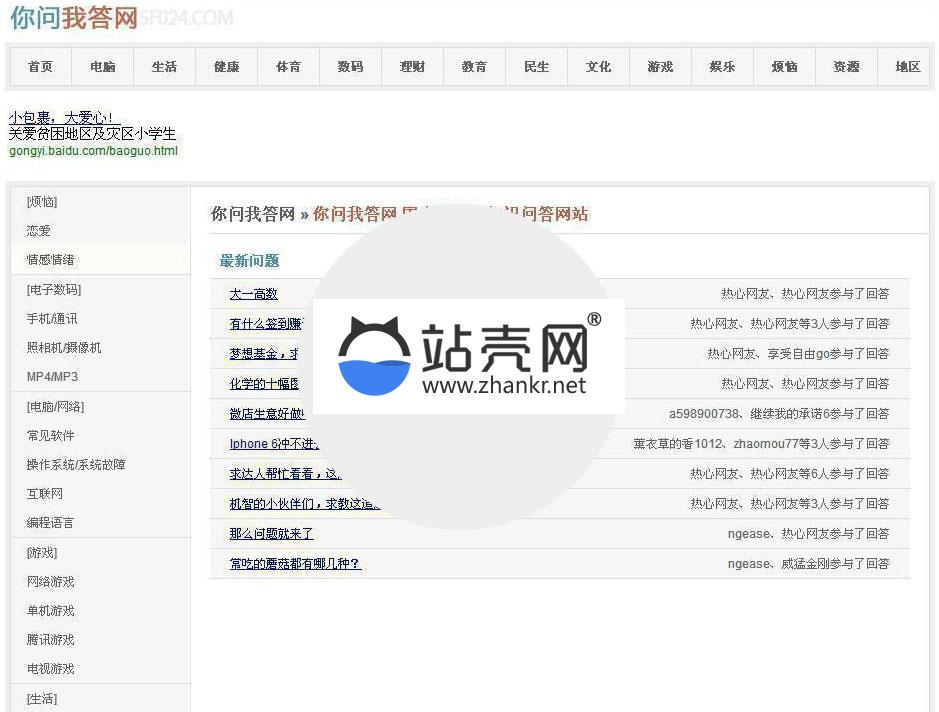Open the [生活] sidebar category
Viewport: 939px width, 712px height.
[x=42, y=699]
